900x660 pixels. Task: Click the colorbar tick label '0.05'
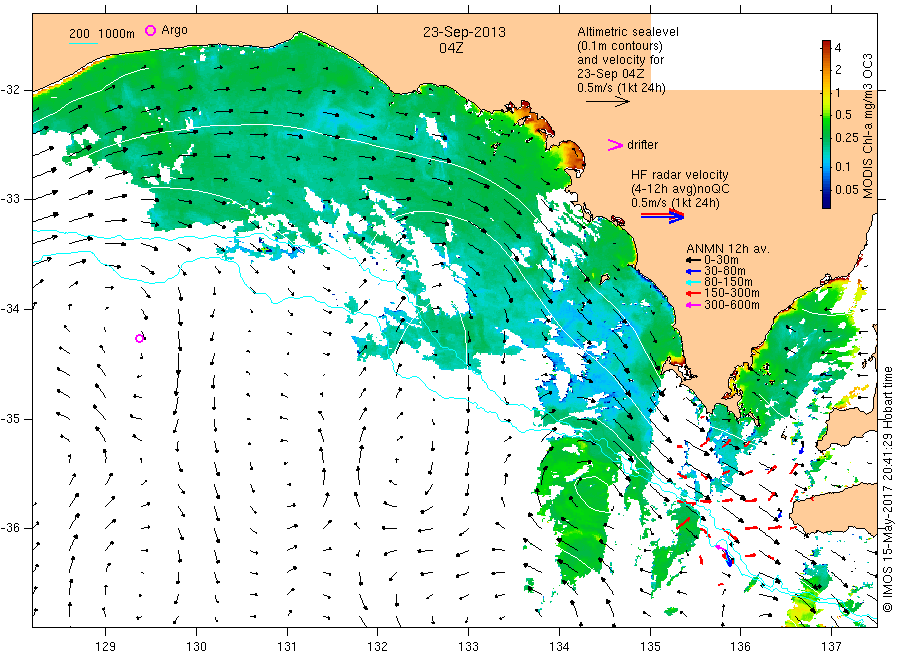click(x=847, y=190)
